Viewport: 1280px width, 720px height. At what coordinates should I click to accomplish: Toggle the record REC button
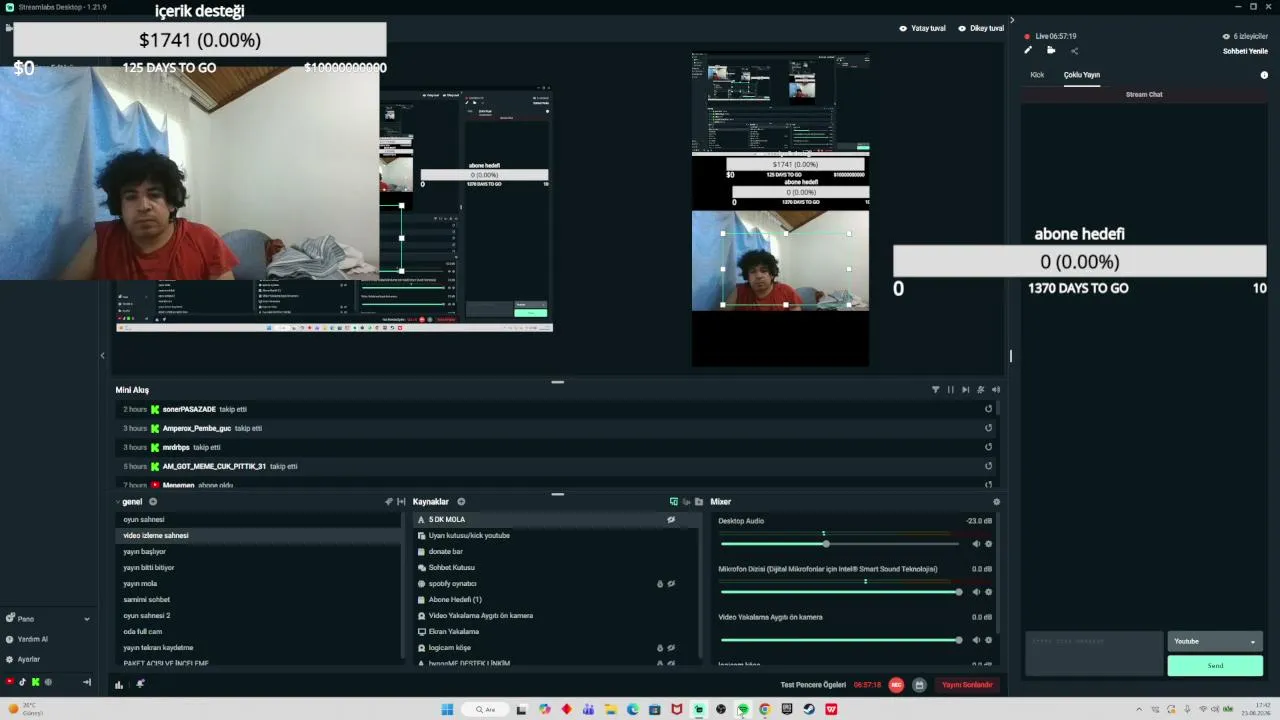click(896, 685)
